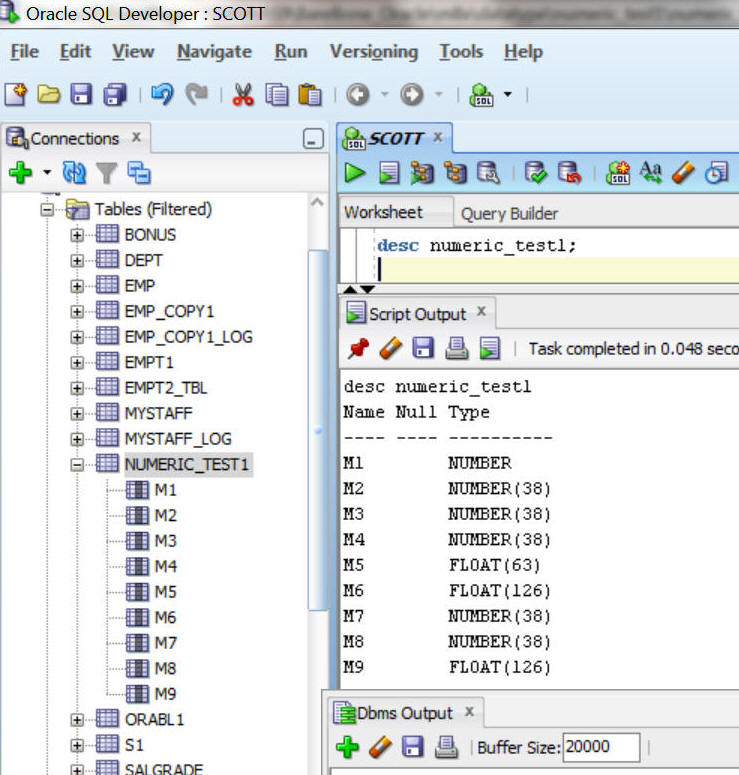Image resolution: width=739 pixels, height=775 pixels.
Task: Expand the BONUS table node
Action: click(x=77, y=235)
